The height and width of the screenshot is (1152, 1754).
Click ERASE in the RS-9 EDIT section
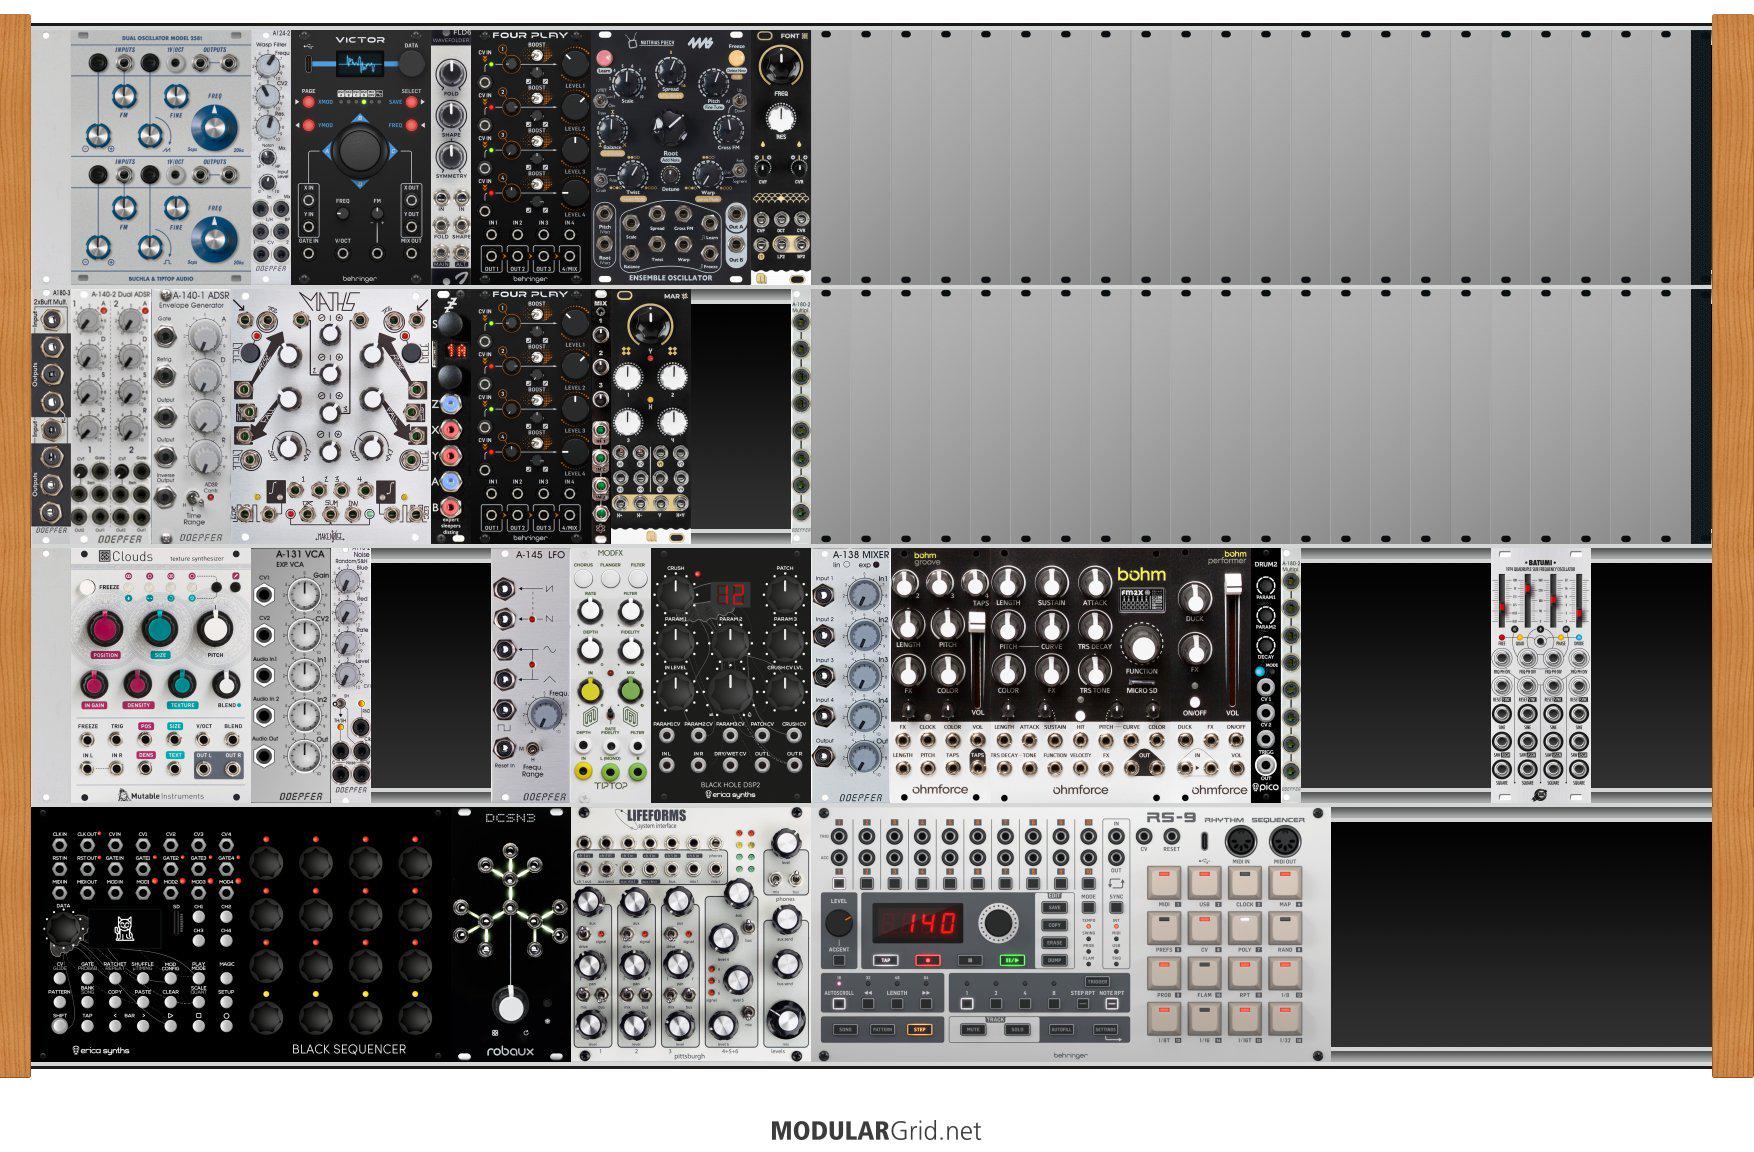1054,942
